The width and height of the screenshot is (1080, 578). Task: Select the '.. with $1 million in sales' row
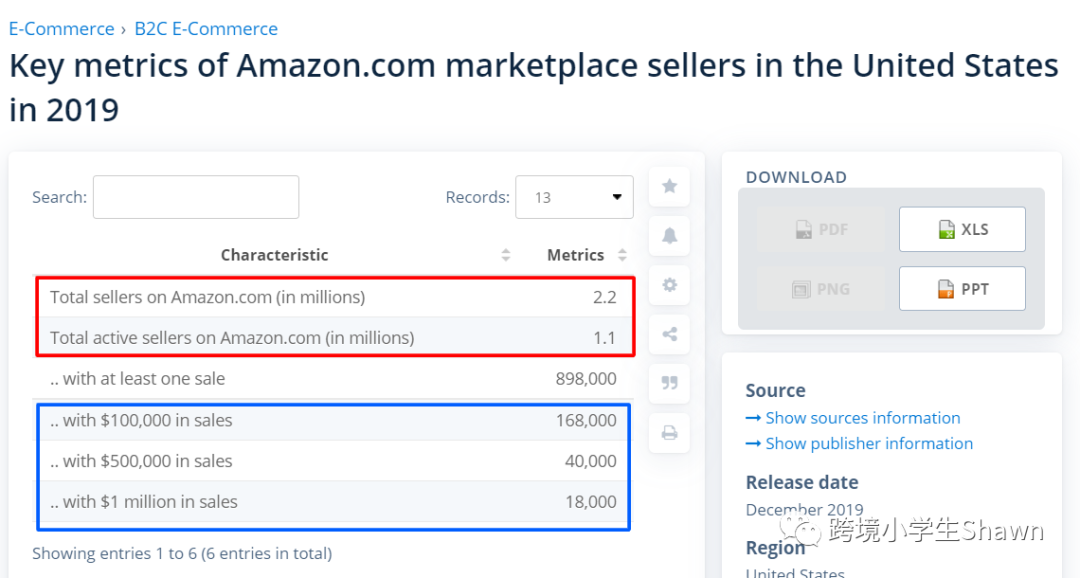tap(333, 502)
